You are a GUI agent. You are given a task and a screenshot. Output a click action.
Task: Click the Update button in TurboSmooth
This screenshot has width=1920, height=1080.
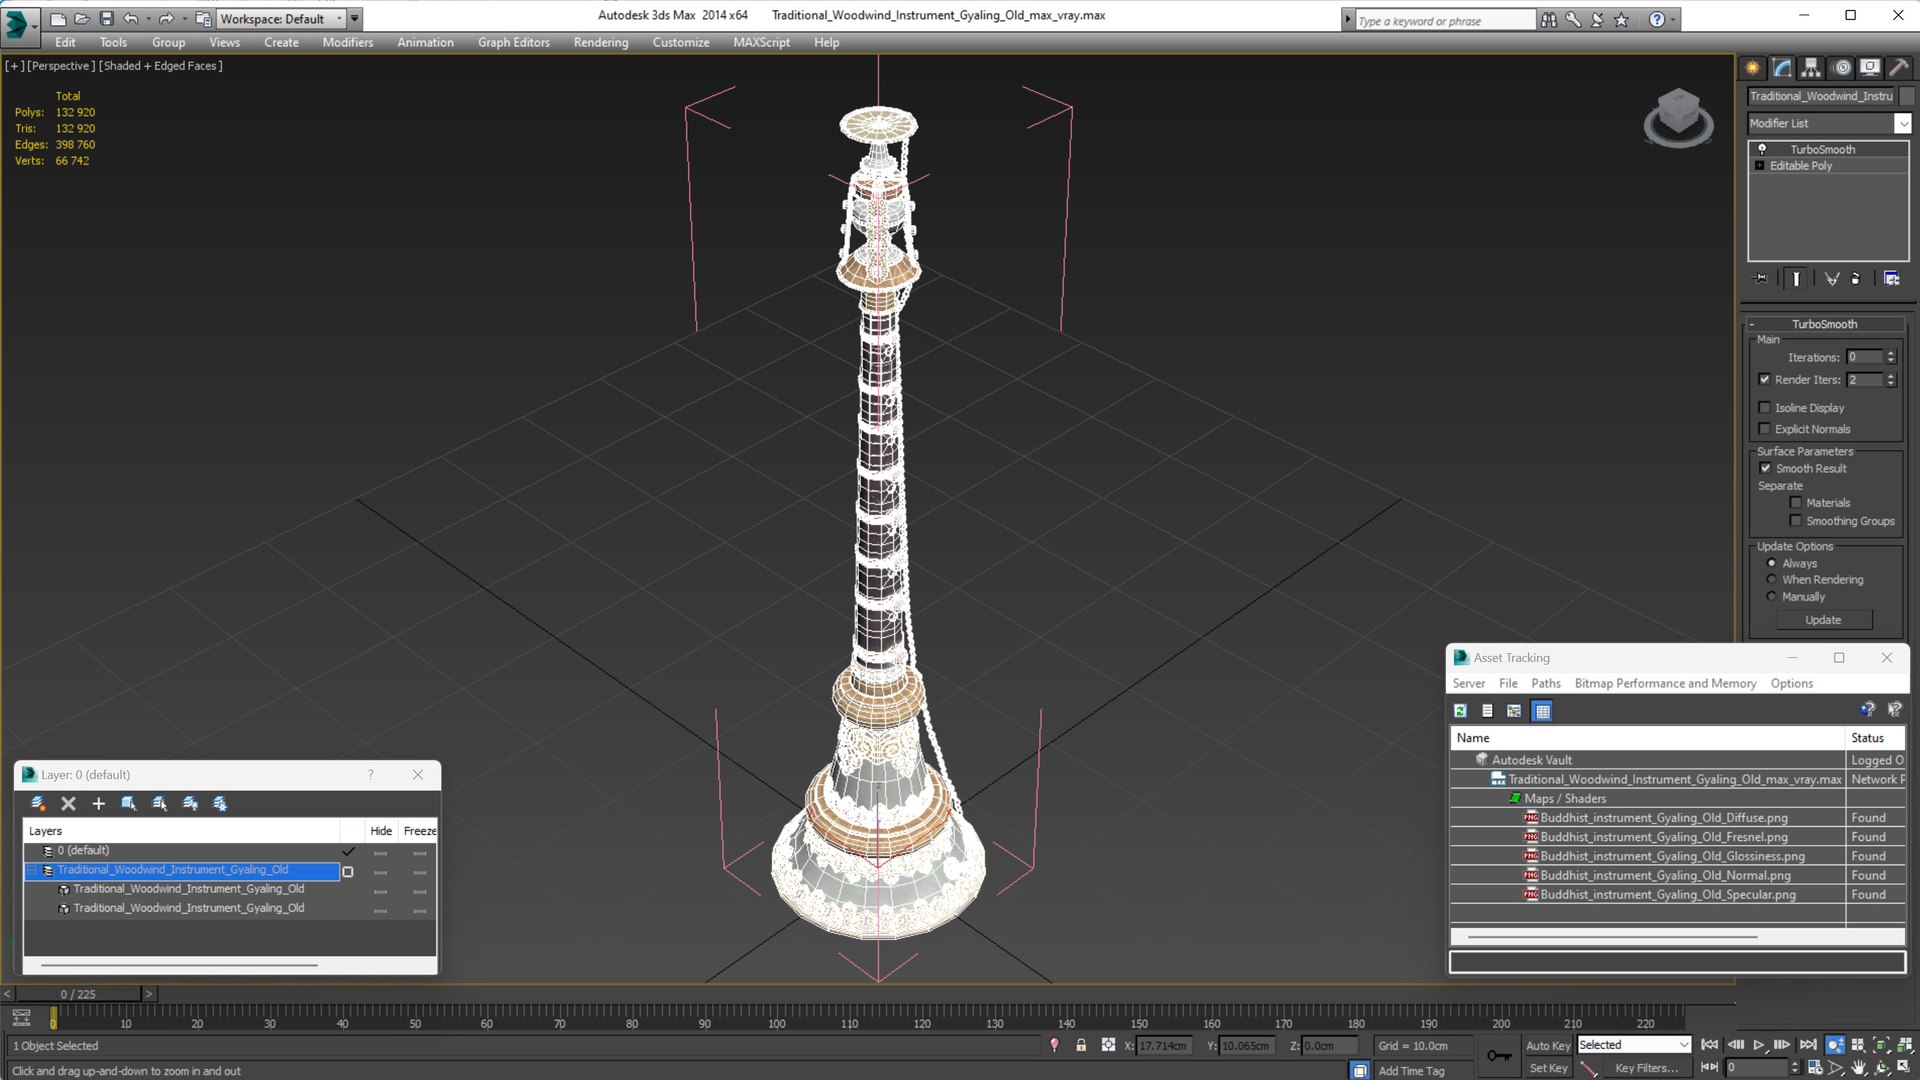(1823, 620)
